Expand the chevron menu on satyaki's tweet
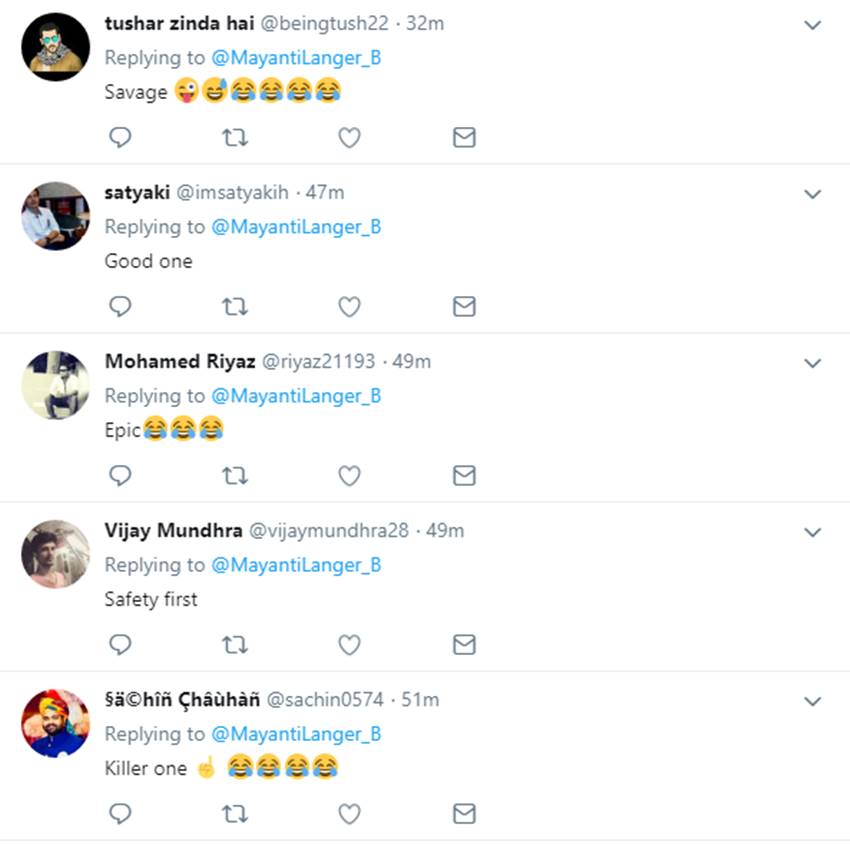The image size is (850, 844). (x=813, y=194)
